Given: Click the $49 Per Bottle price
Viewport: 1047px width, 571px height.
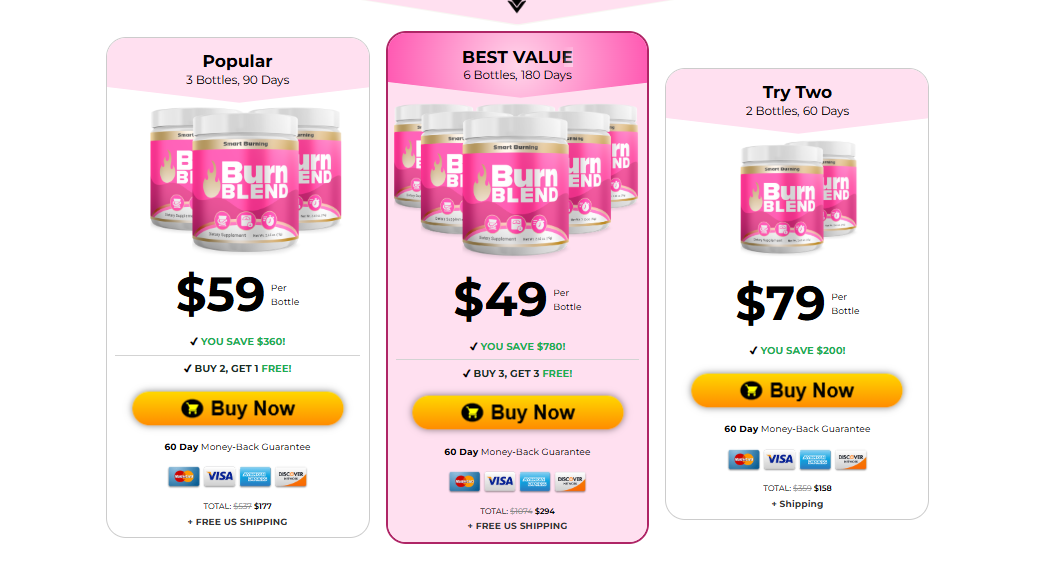Looking at the screenshot, I should click(x=517, y=299).
